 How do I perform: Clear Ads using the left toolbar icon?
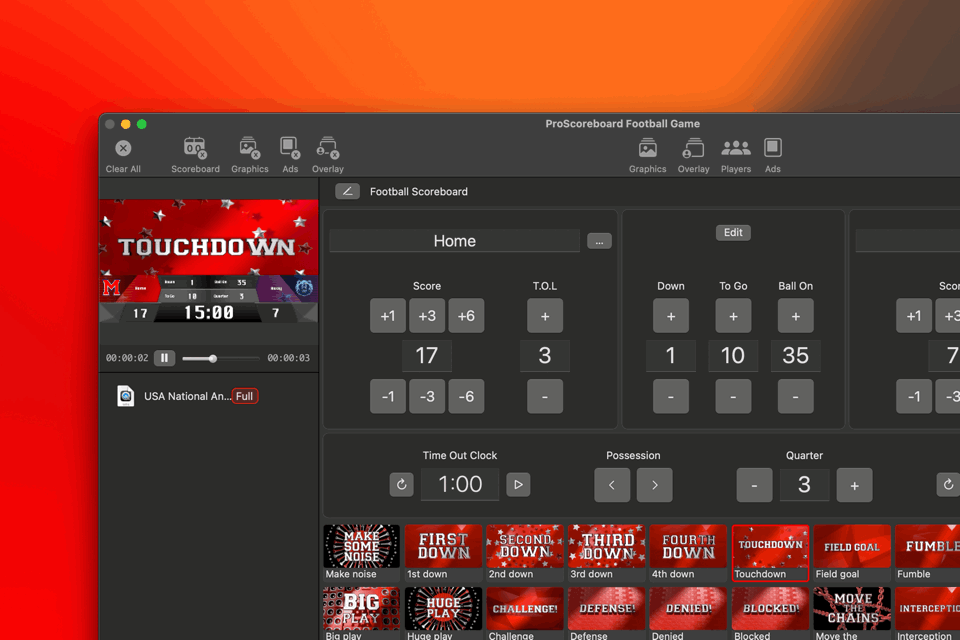pos(290,149)
